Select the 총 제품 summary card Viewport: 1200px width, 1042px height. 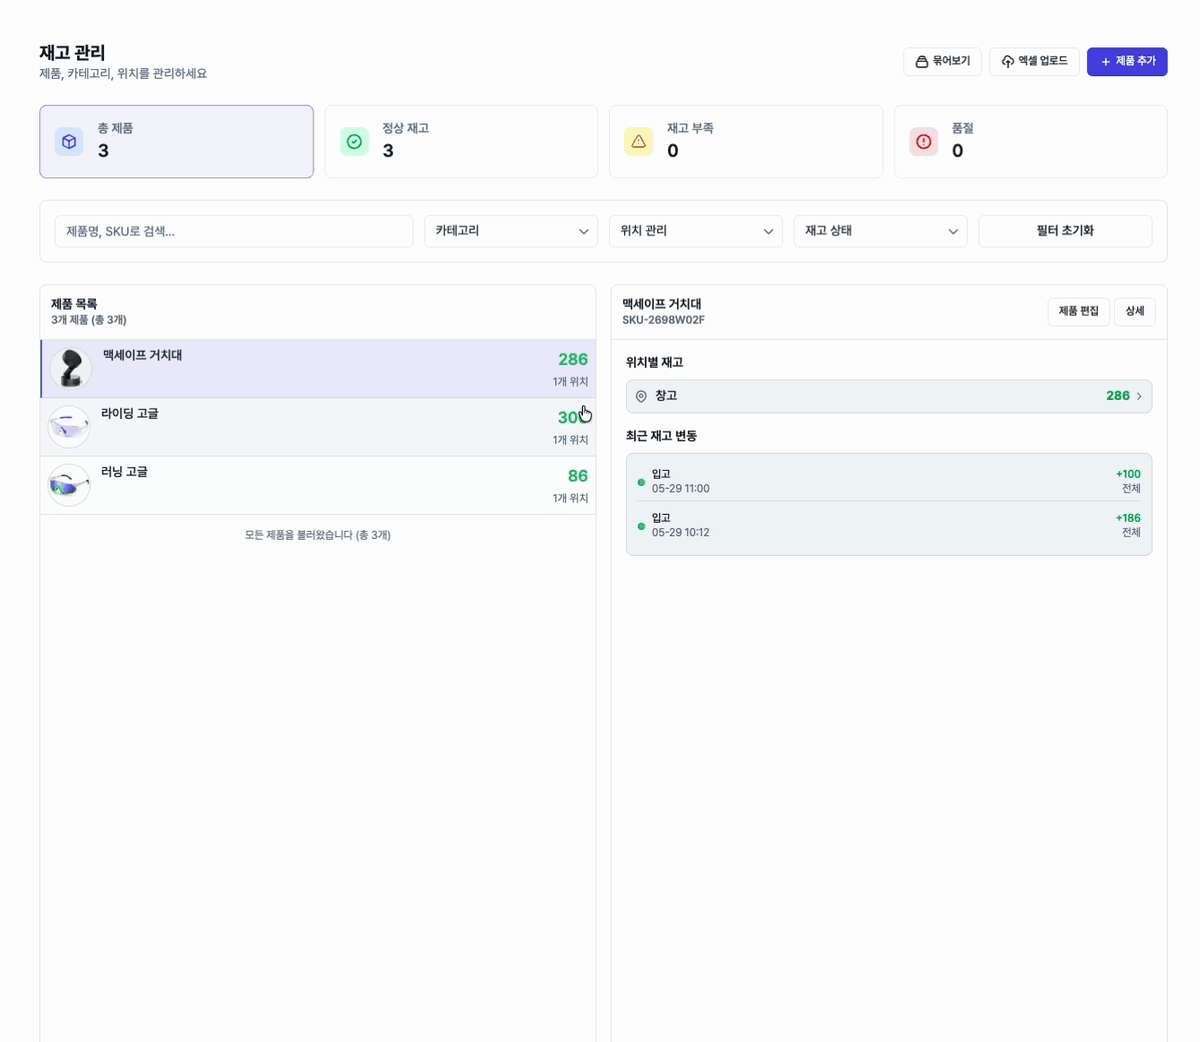click(176, 141)
